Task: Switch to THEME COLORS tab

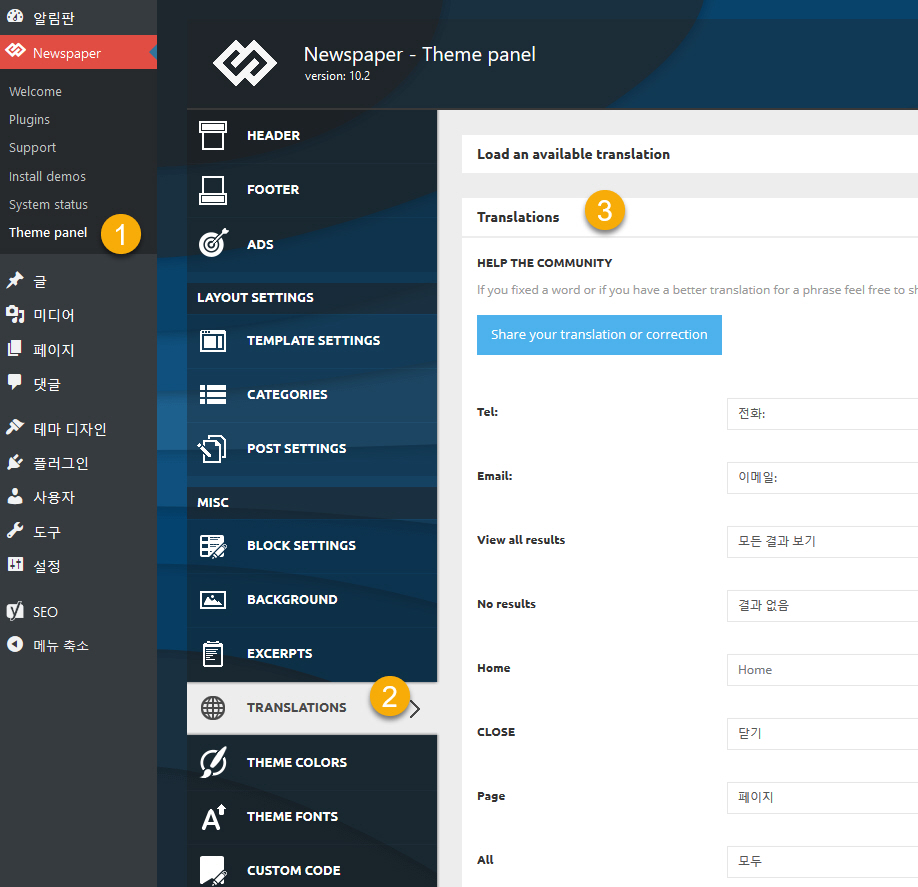Action: (311, 762)
